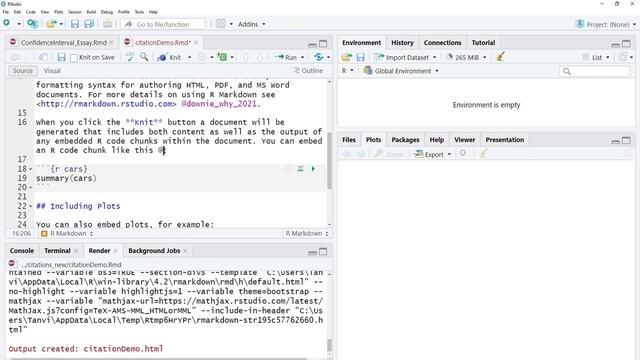Click the Create Project icon

(x=32, y=24)
